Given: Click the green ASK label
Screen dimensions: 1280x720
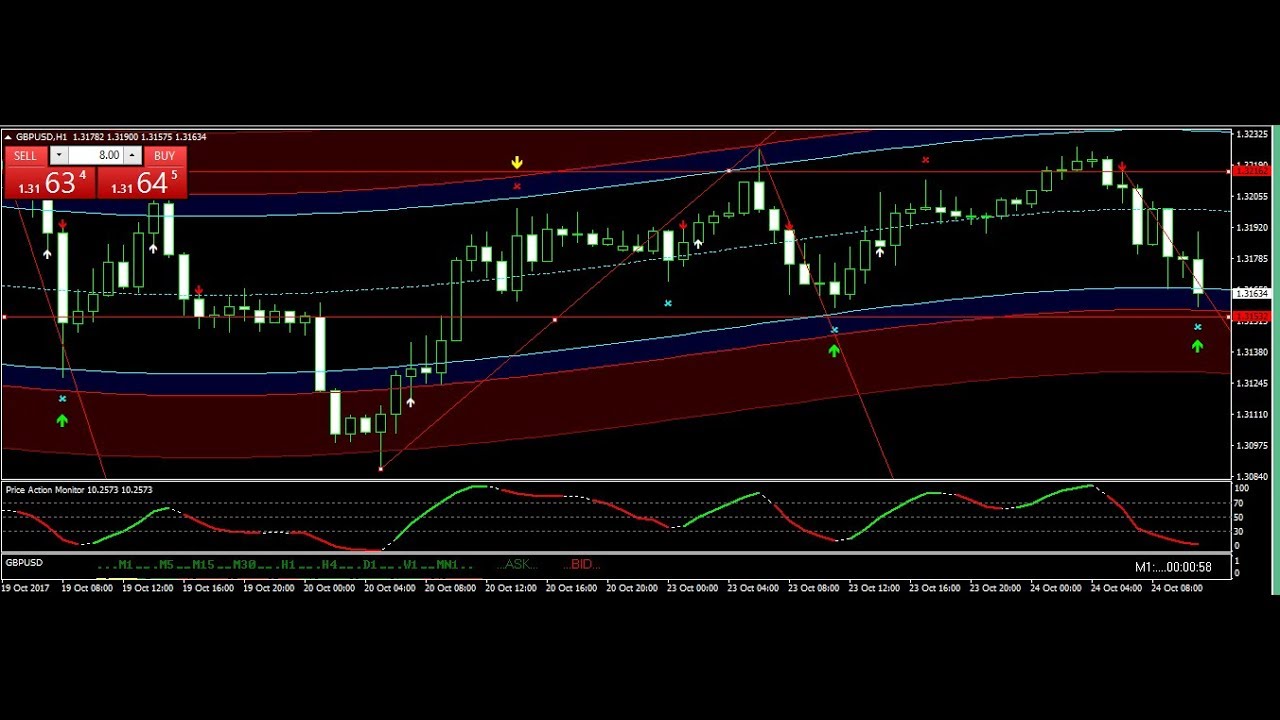Looking at the screenshot, I should coord(518,565).
